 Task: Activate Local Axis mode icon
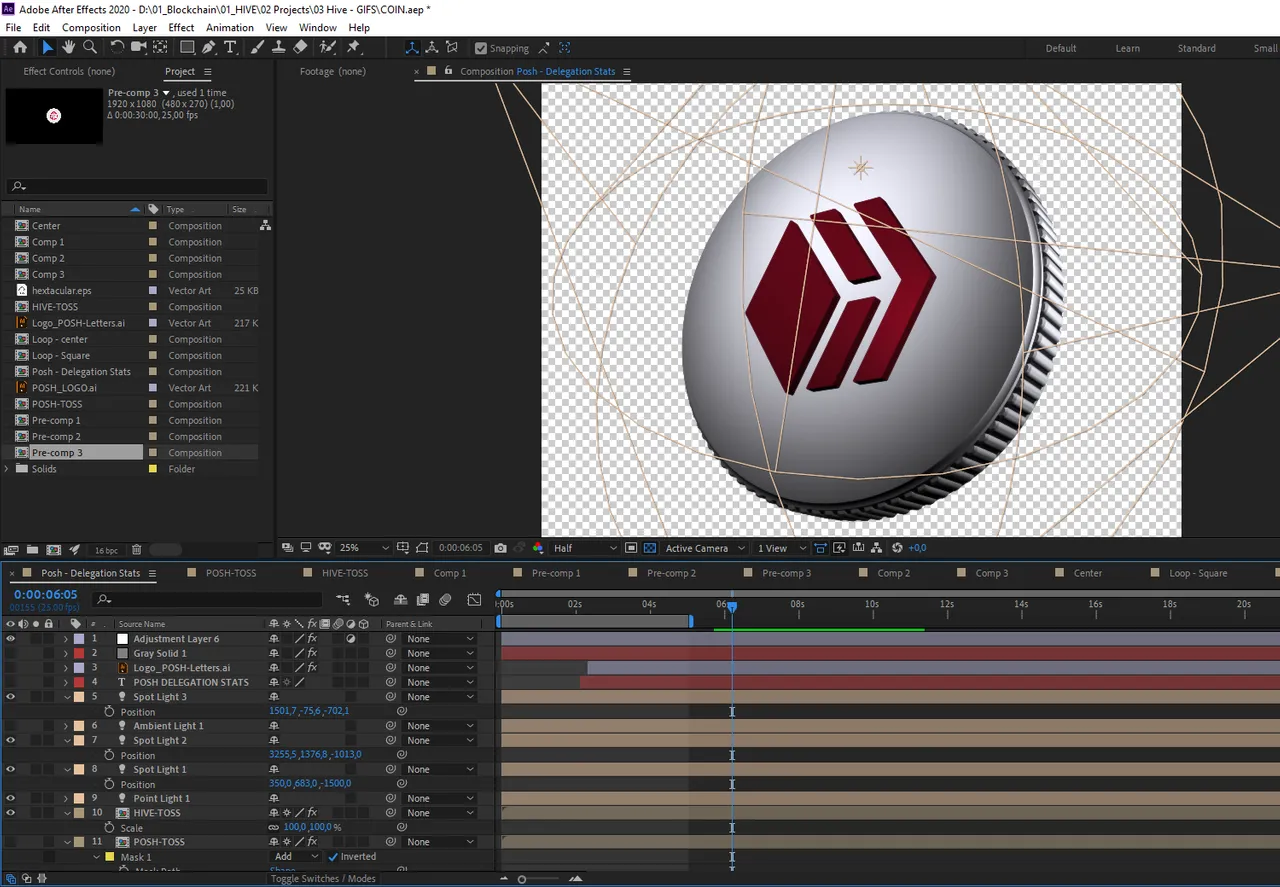click(x=412, y=47)
